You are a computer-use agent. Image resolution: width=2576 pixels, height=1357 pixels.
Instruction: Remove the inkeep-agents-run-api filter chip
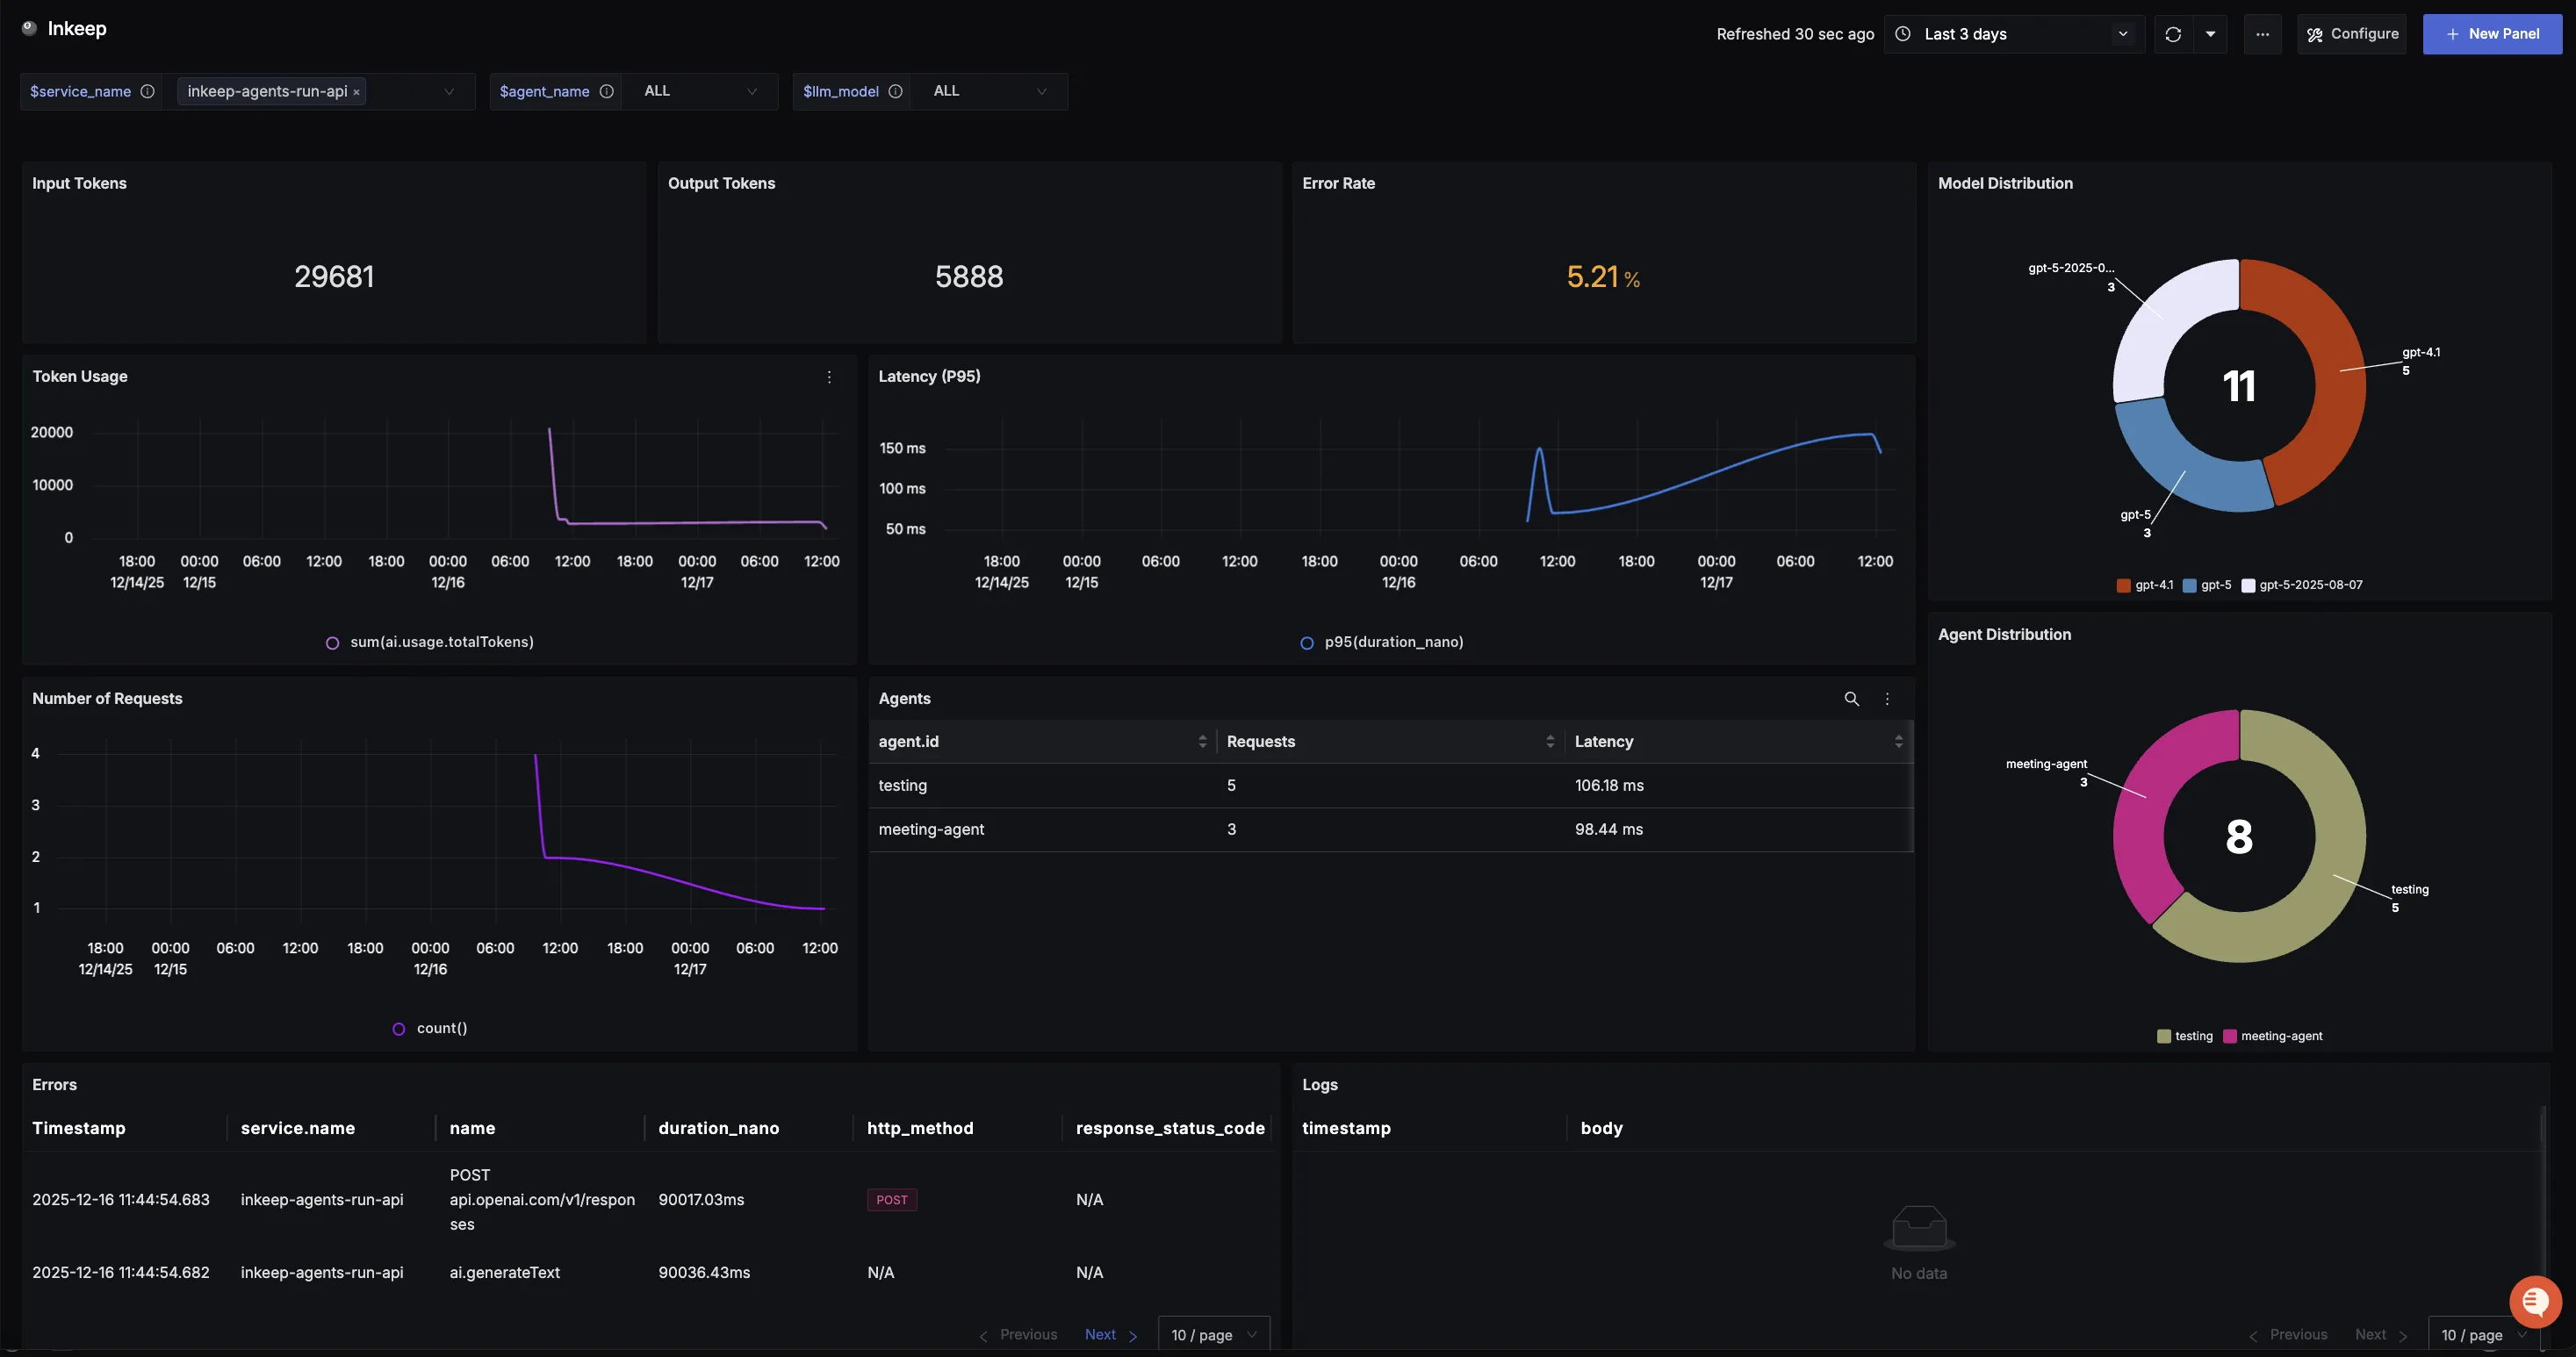coord(356,91)
